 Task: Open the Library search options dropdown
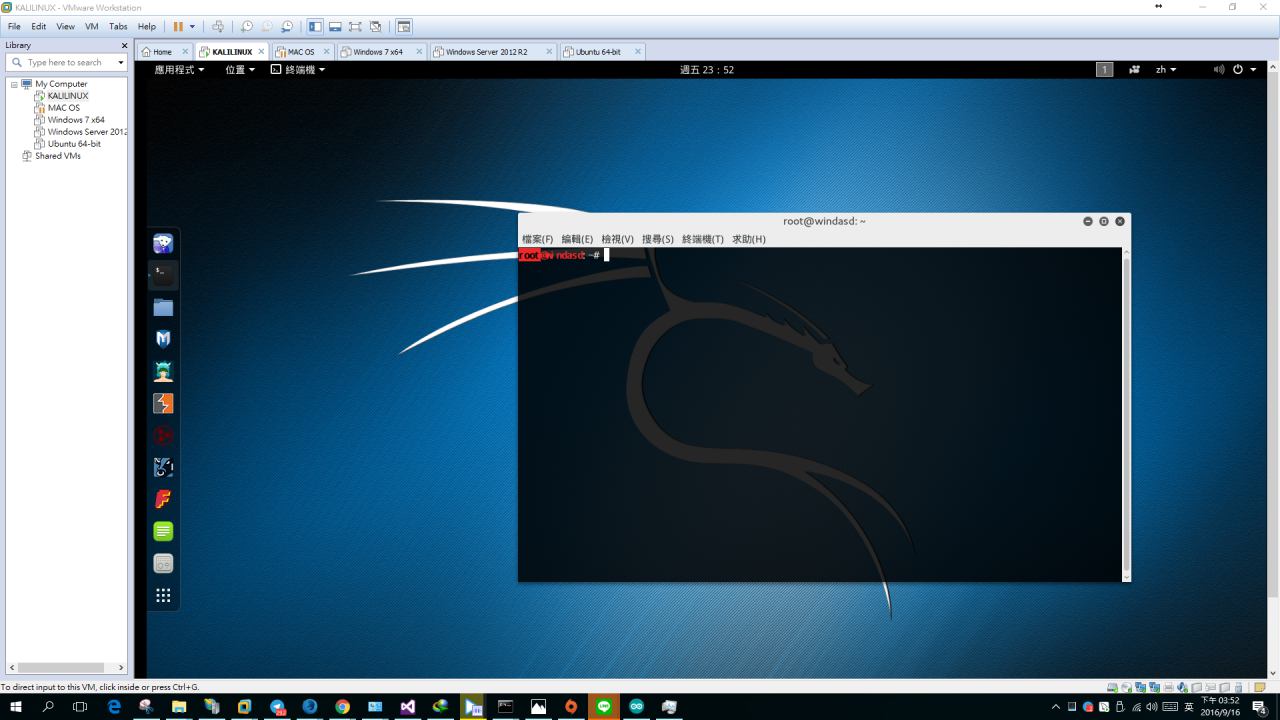121,62
